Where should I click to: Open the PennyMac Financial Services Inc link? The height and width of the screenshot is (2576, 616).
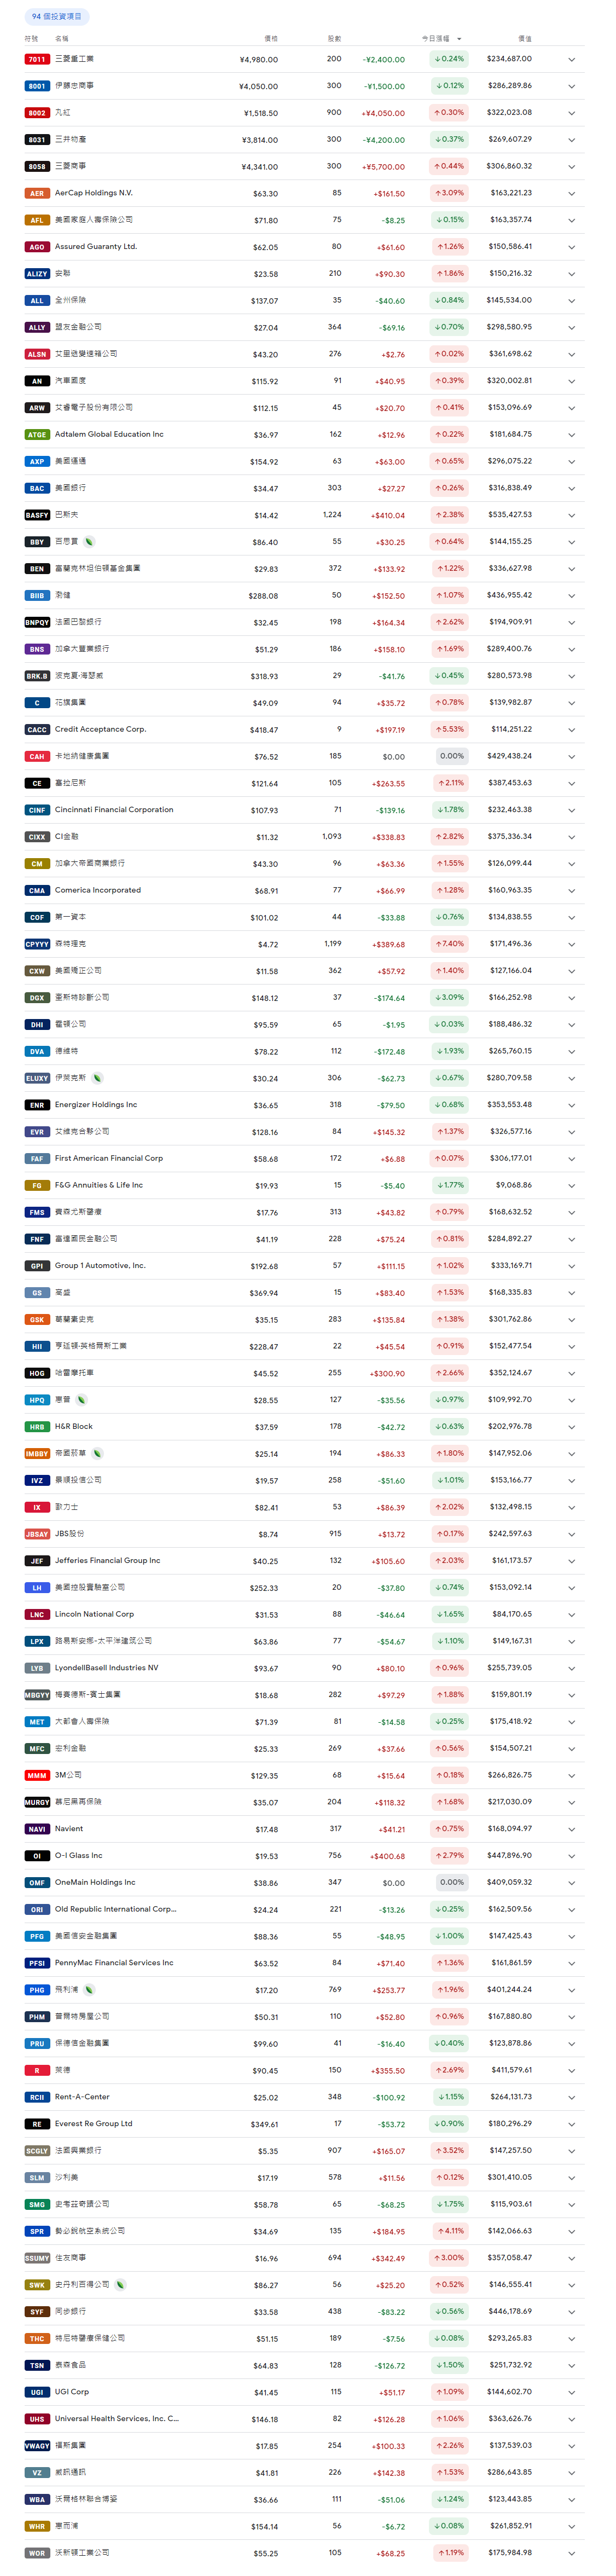pos(114,1963)
